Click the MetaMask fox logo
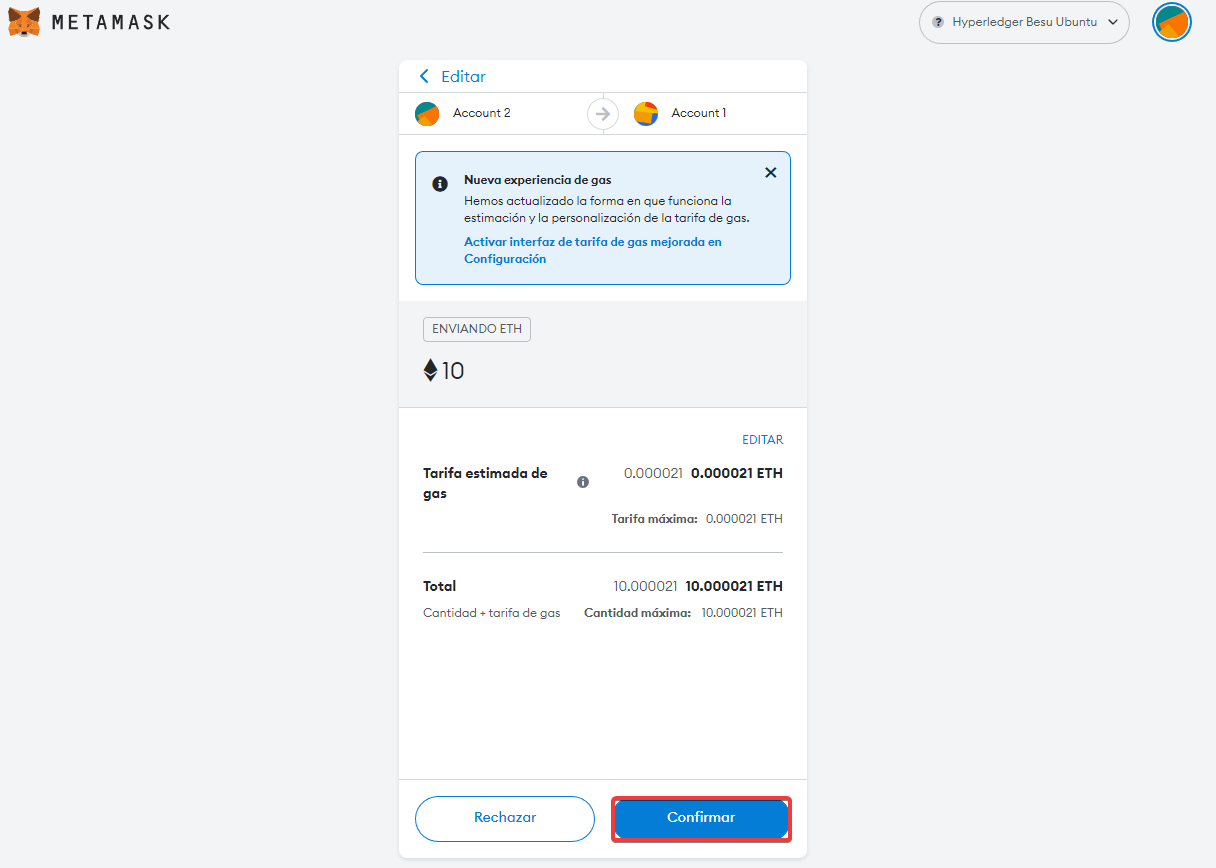This screenshot has height=868, width=1216. coord(25,22)
